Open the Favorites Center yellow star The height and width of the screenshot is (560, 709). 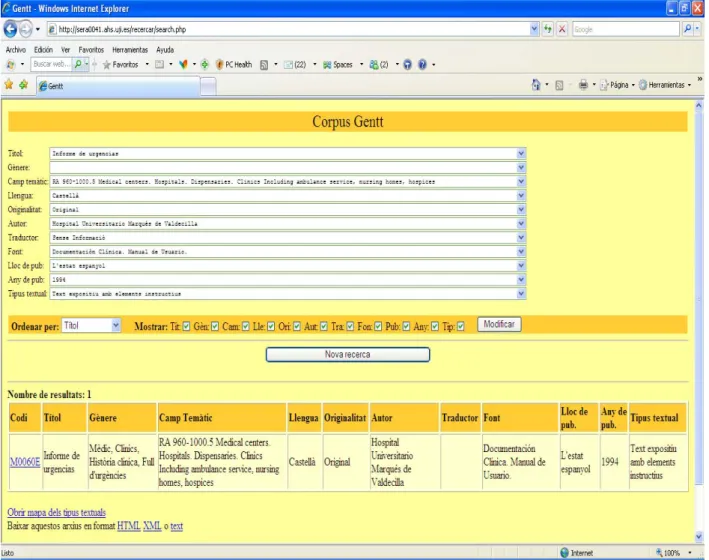point(9,85)
